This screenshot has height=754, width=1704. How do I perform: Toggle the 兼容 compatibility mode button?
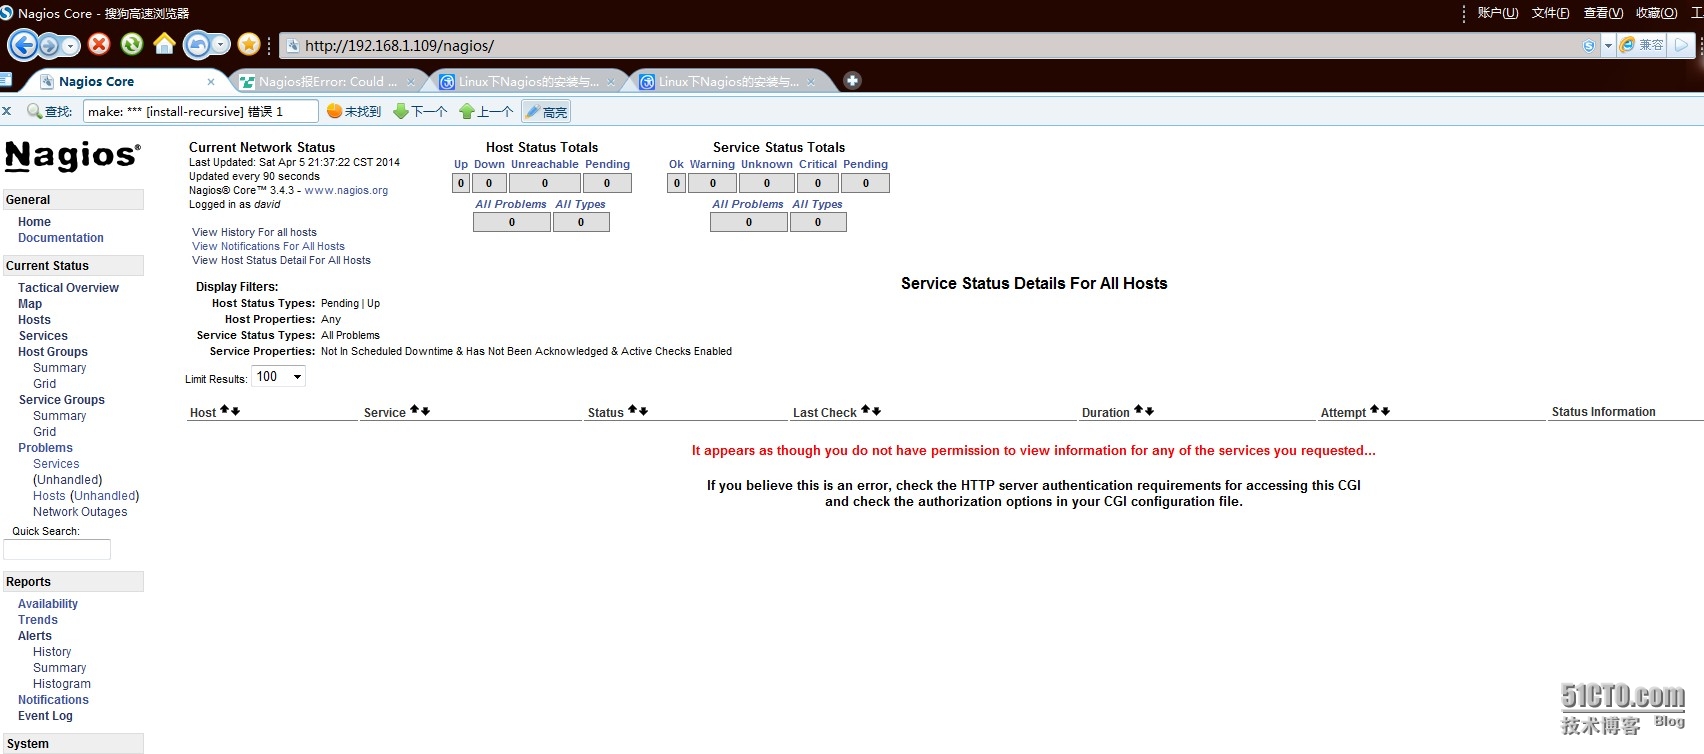point(1642,45)
